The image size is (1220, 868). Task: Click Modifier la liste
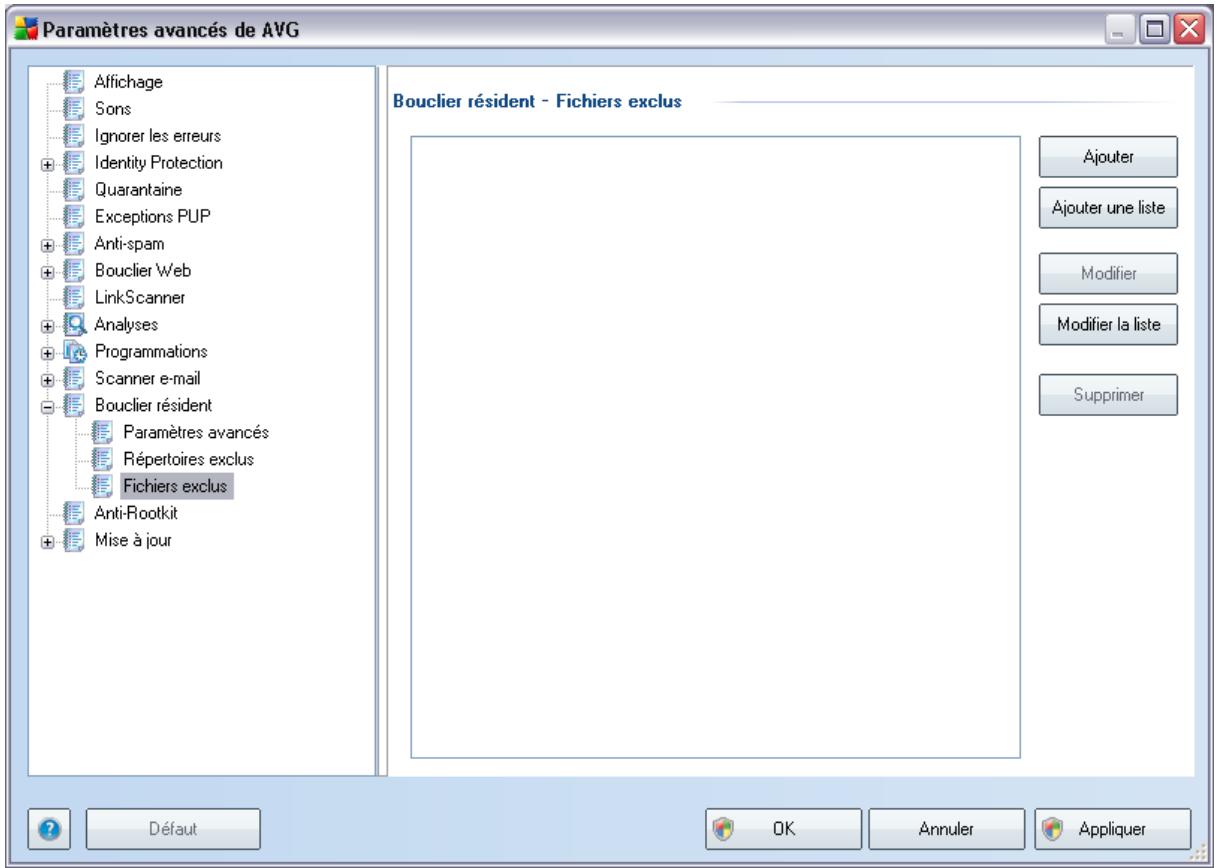1108,325
